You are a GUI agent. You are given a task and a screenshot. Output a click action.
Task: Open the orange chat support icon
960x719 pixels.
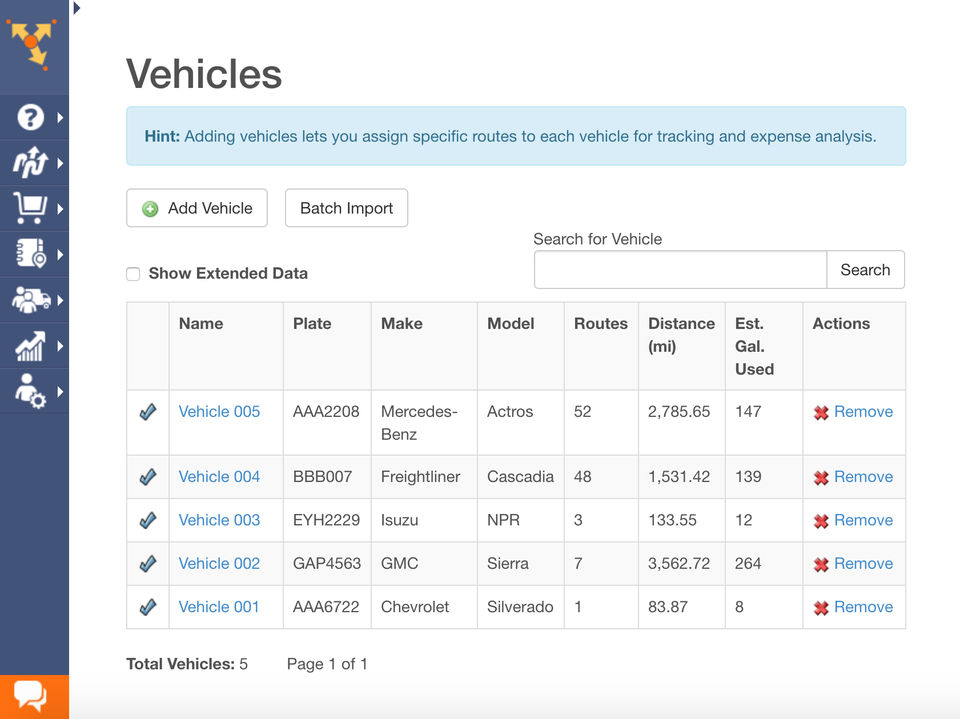30,696
